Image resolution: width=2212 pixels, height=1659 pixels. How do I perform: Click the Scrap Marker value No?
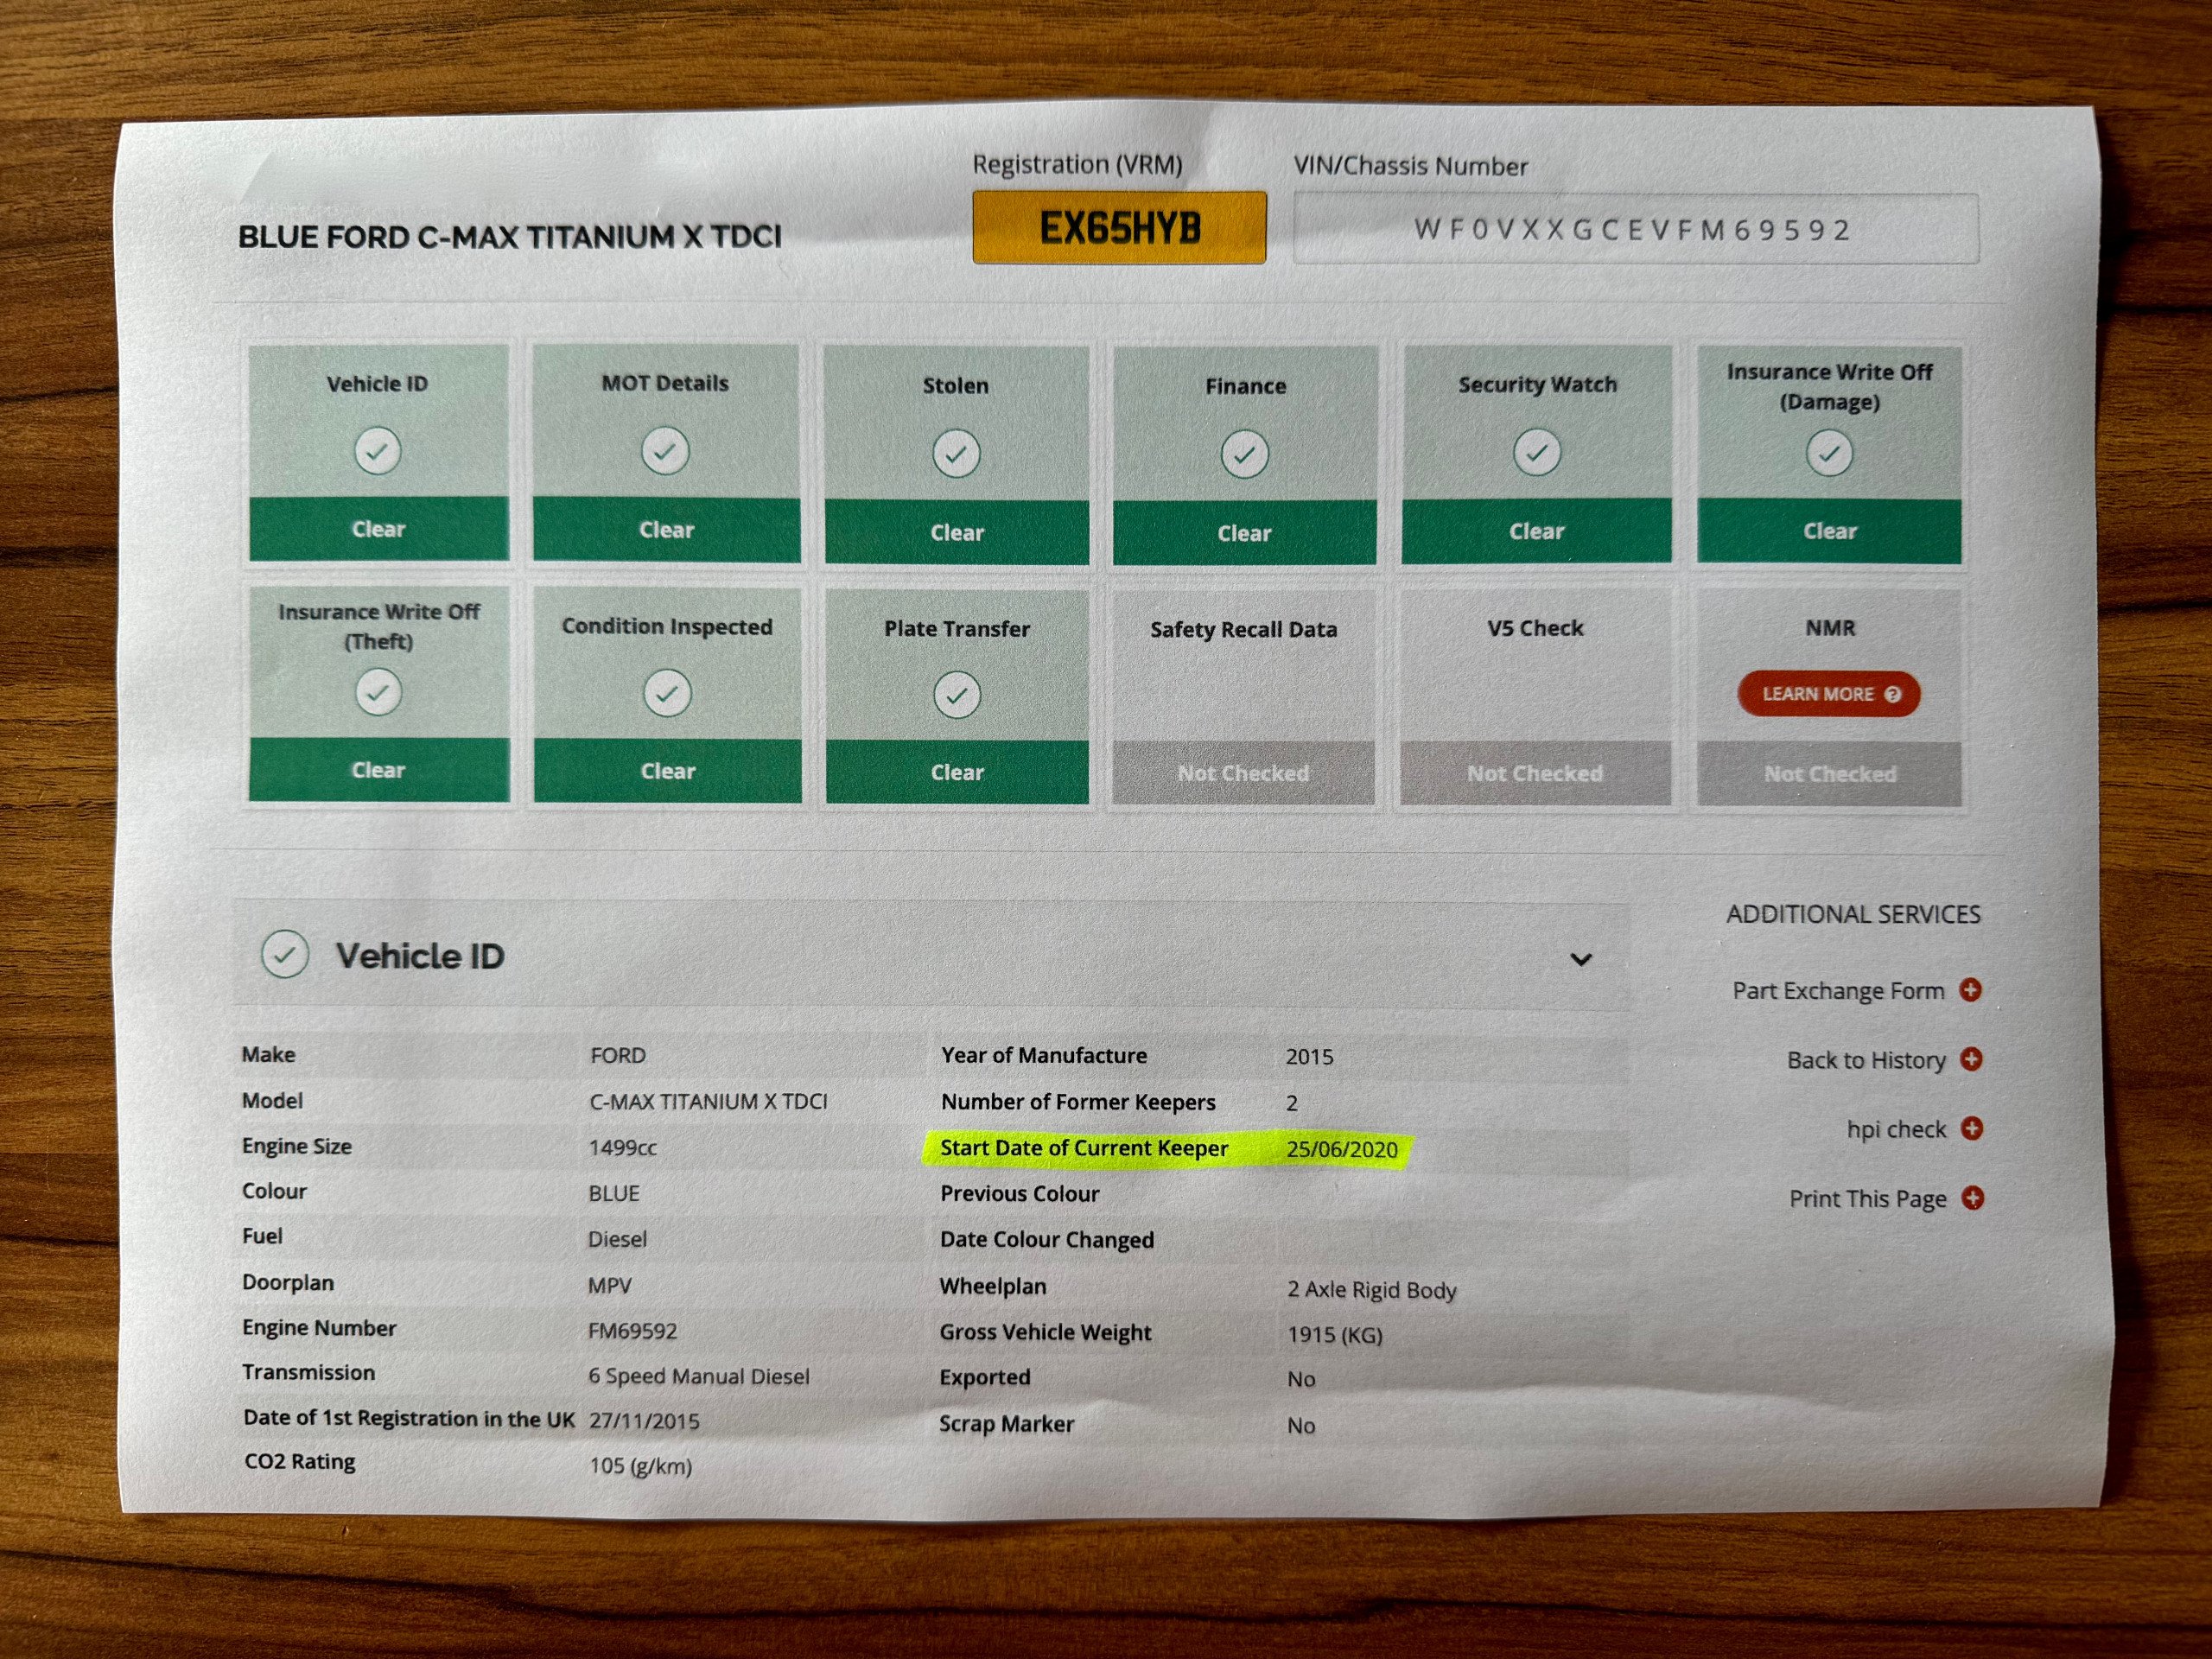point(1301,1426)
